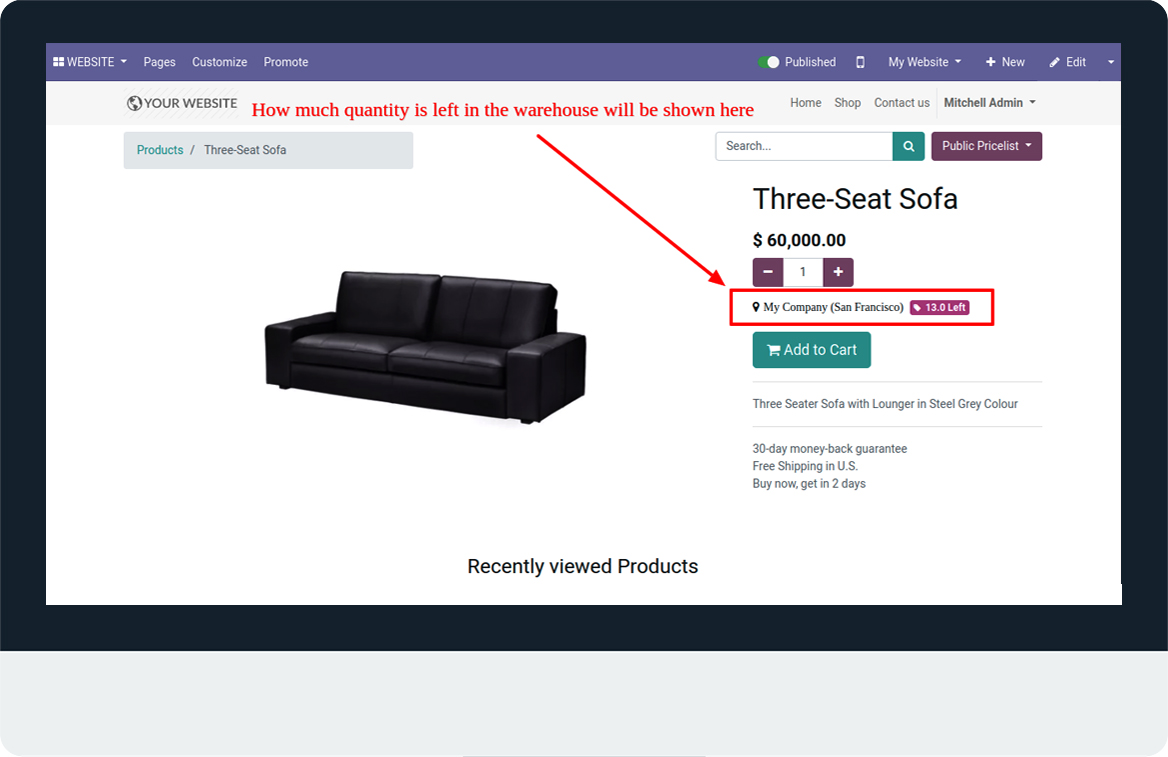Expand the Mitchell Admin user menu
This screenshot has width=1168, height=757.
[x=990, y=103]
